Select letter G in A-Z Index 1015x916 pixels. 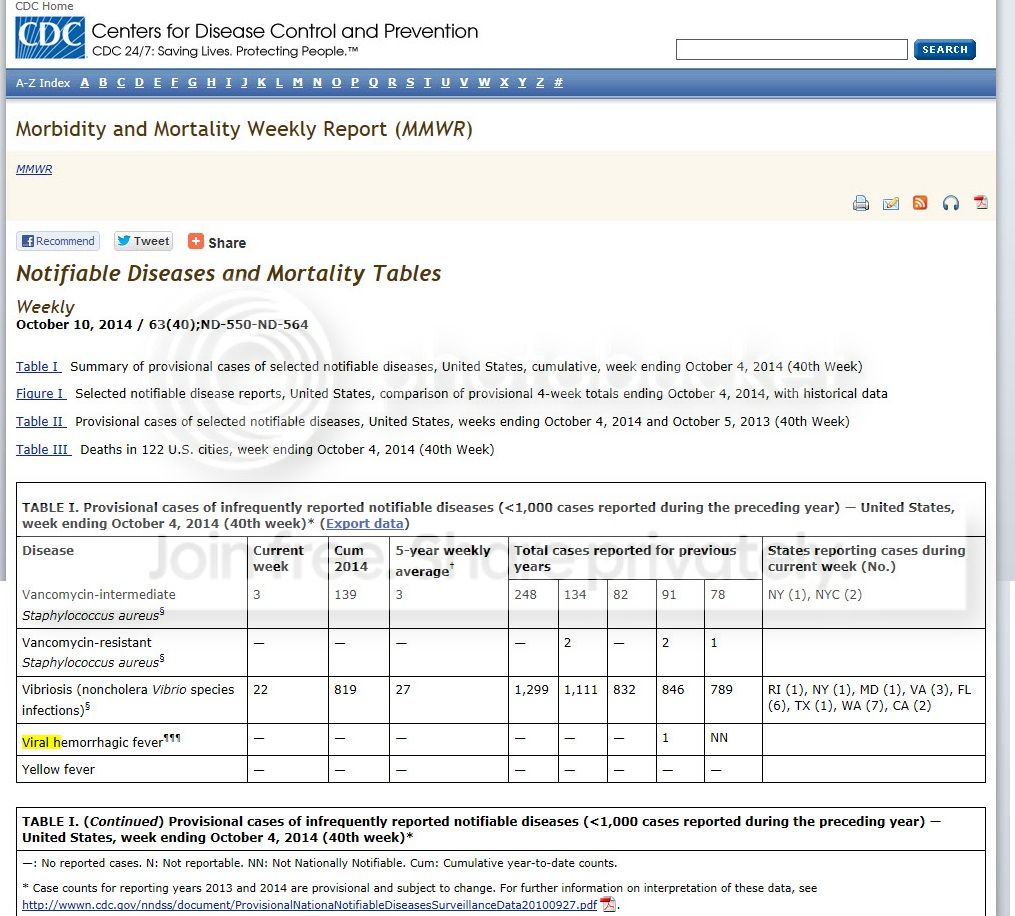click(x=192, y=82)
